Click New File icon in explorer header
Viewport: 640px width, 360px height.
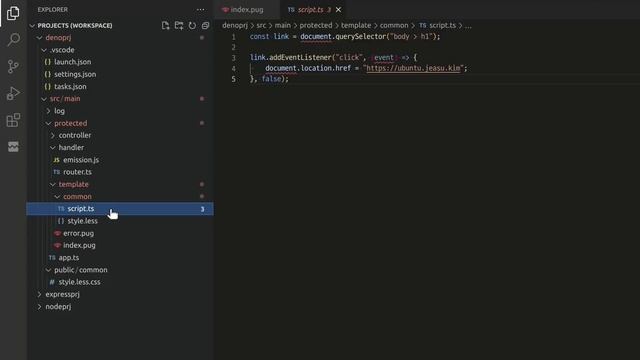click(x=165, y=25)
